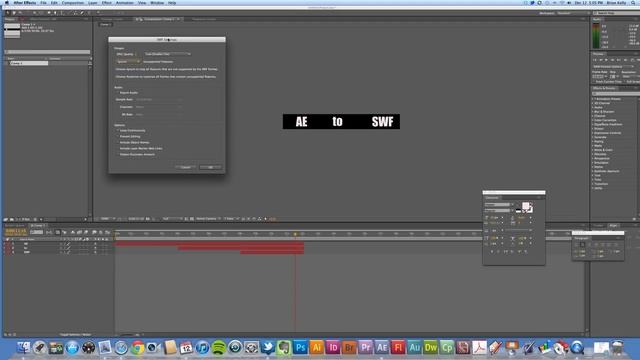The image size is (640, 360).
Task: Open Google Chrome from the Dock
Action: [137, 347]
